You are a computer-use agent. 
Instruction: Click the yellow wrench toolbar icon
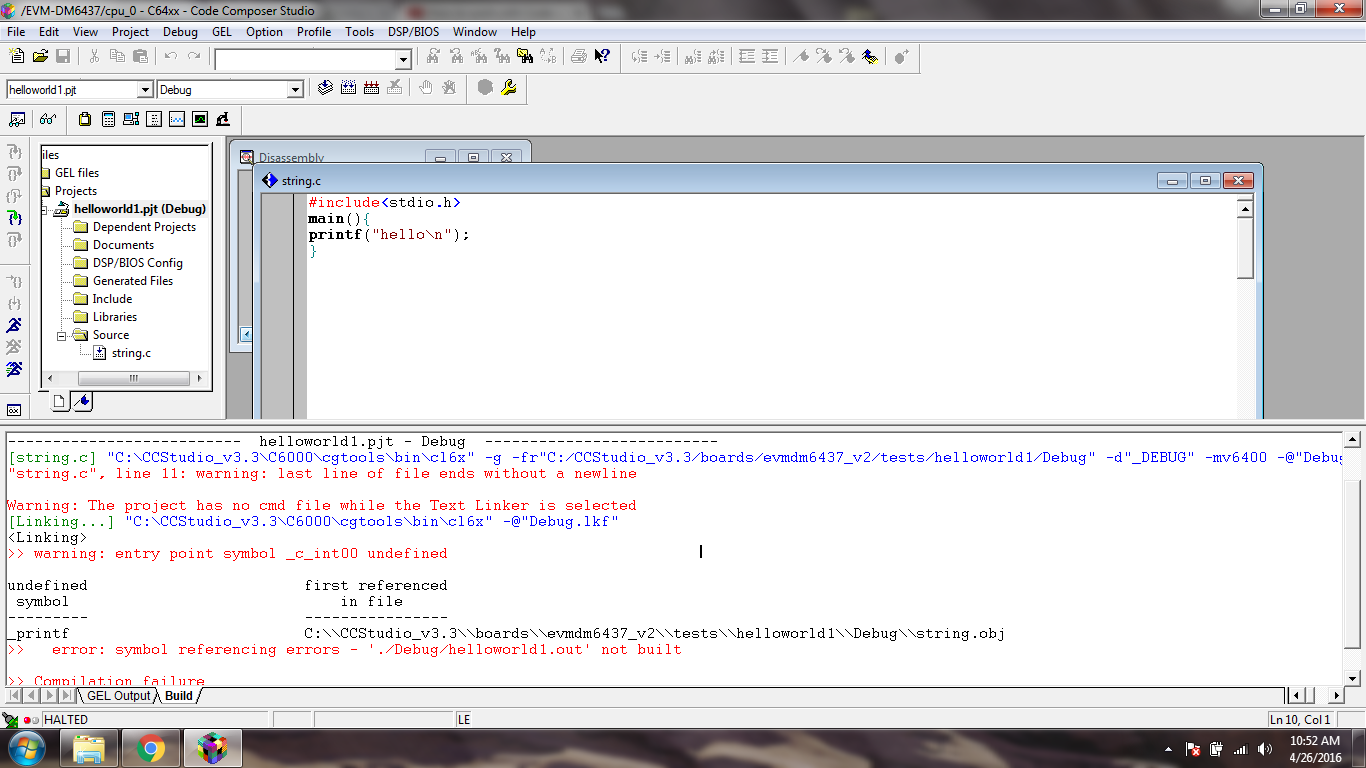(x=509, y=88)
